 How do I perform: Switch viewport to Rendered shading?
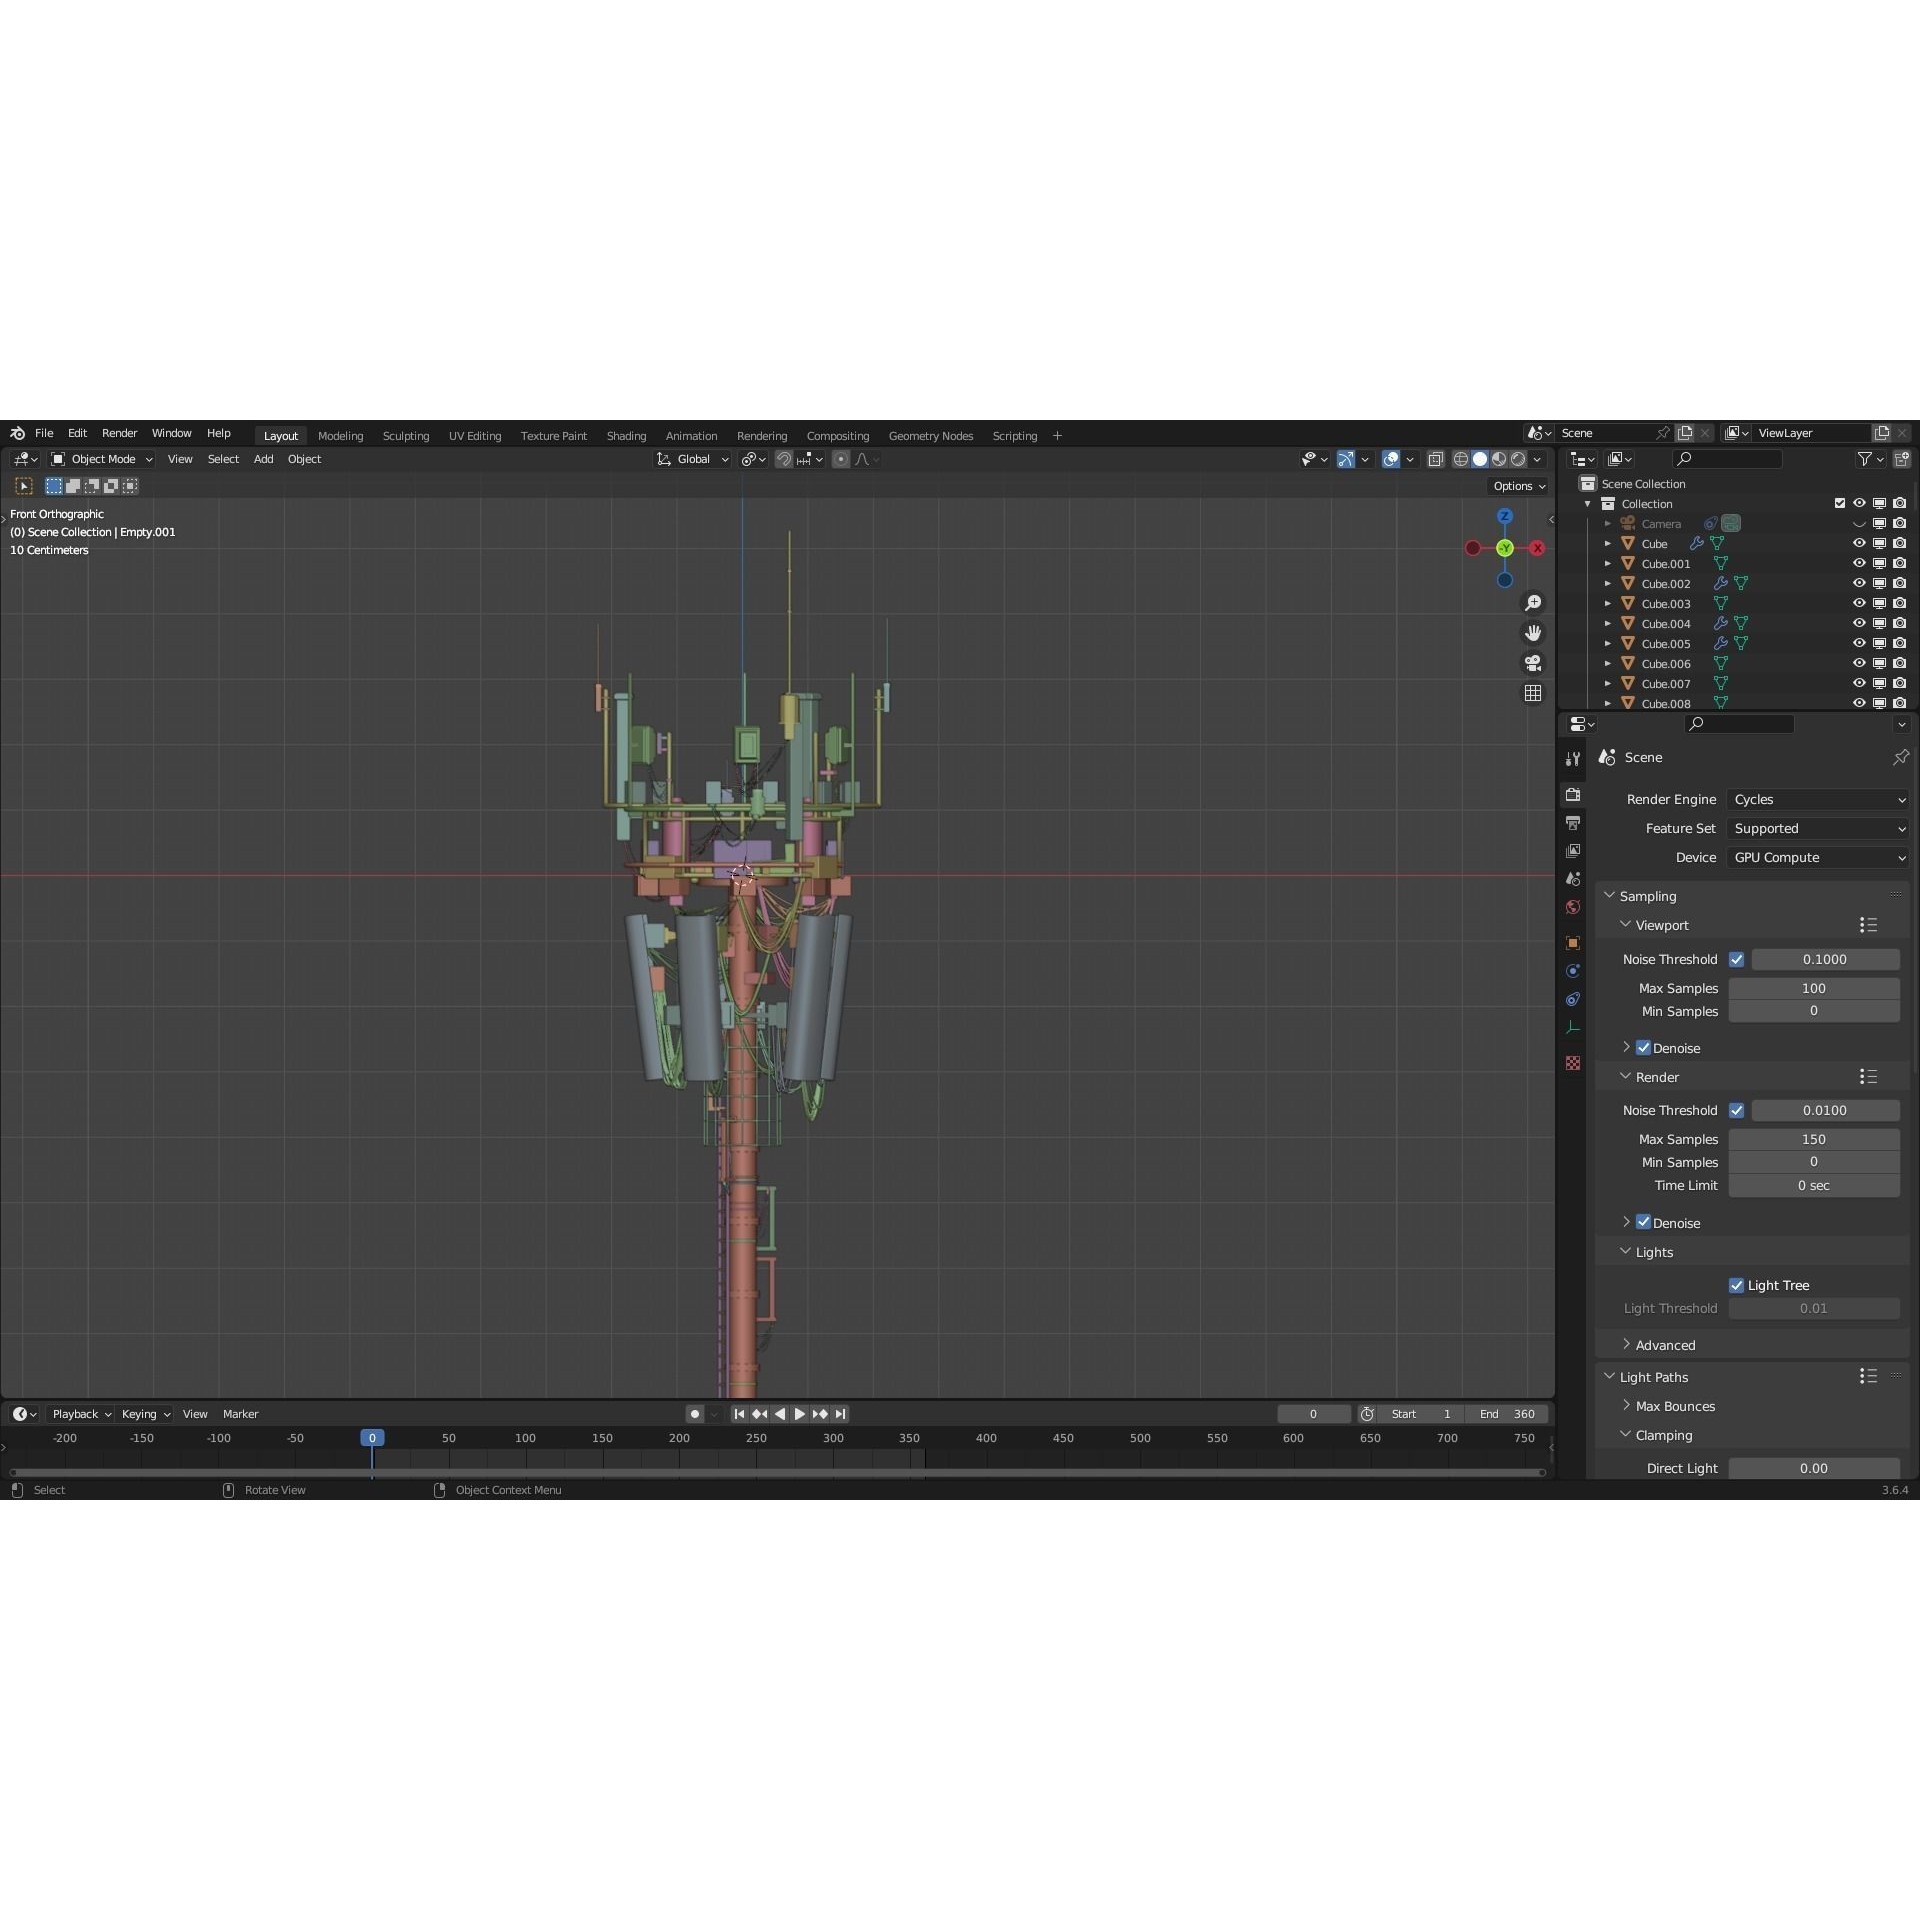(1519, 459)
